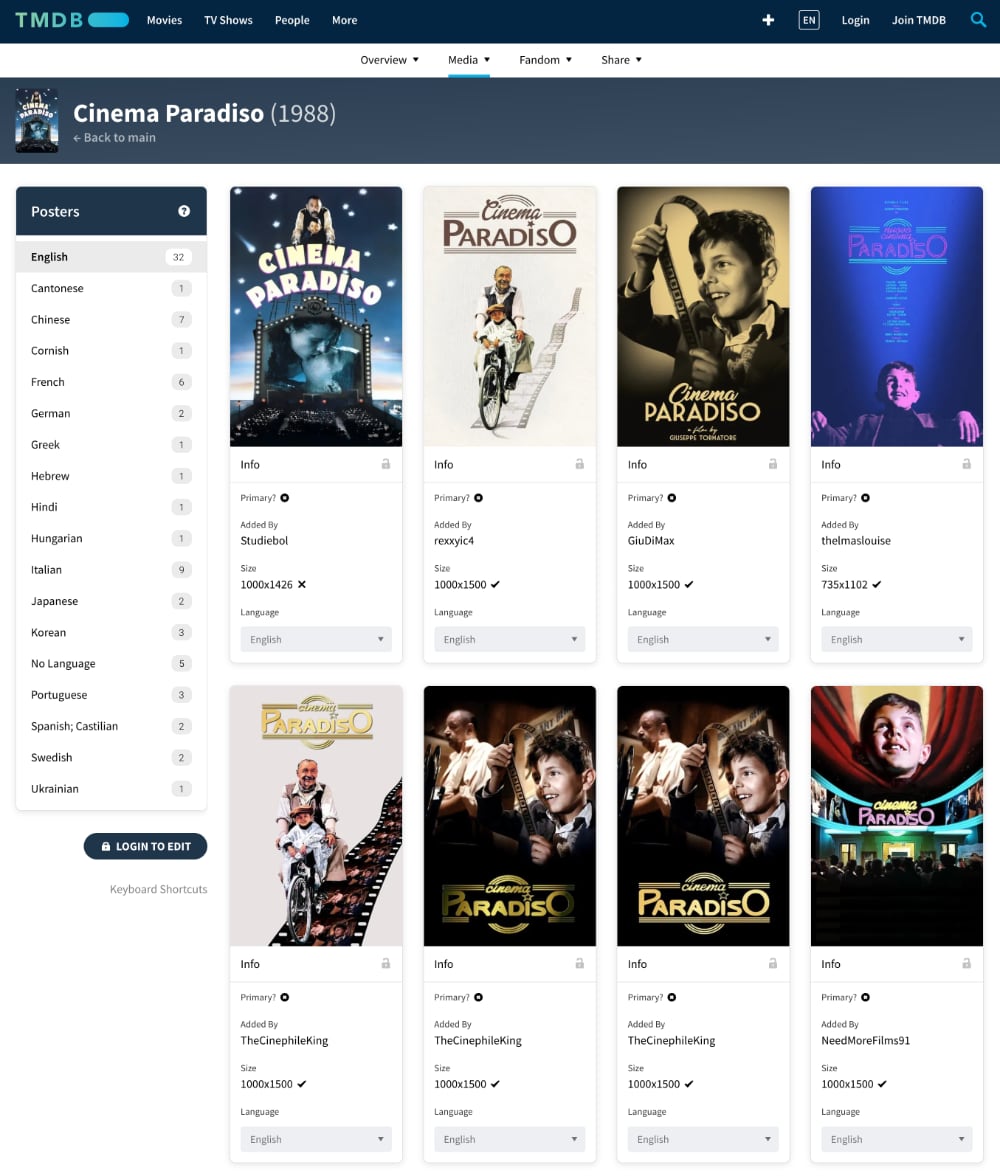Open the poster added by Studiebol
Image resolution: width=1000 pixels, height=1176 pixels.
point(316,316)
